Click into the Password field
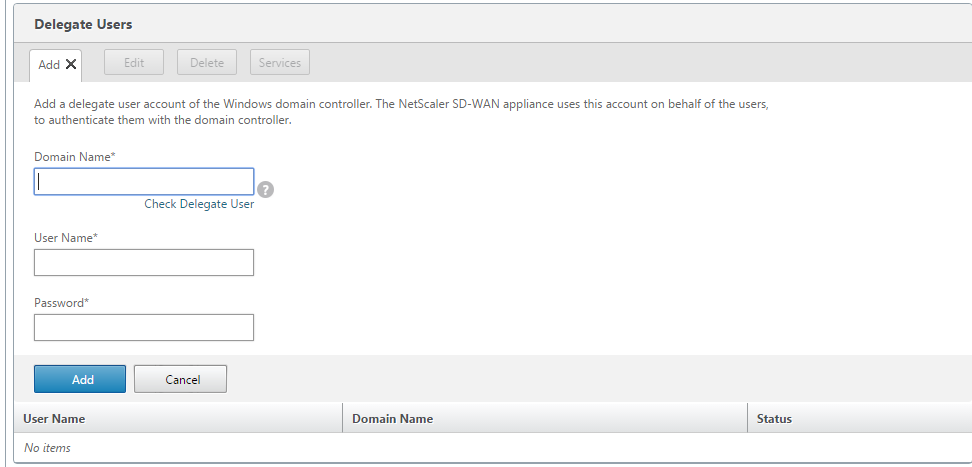972x467 pixels. 144,327
